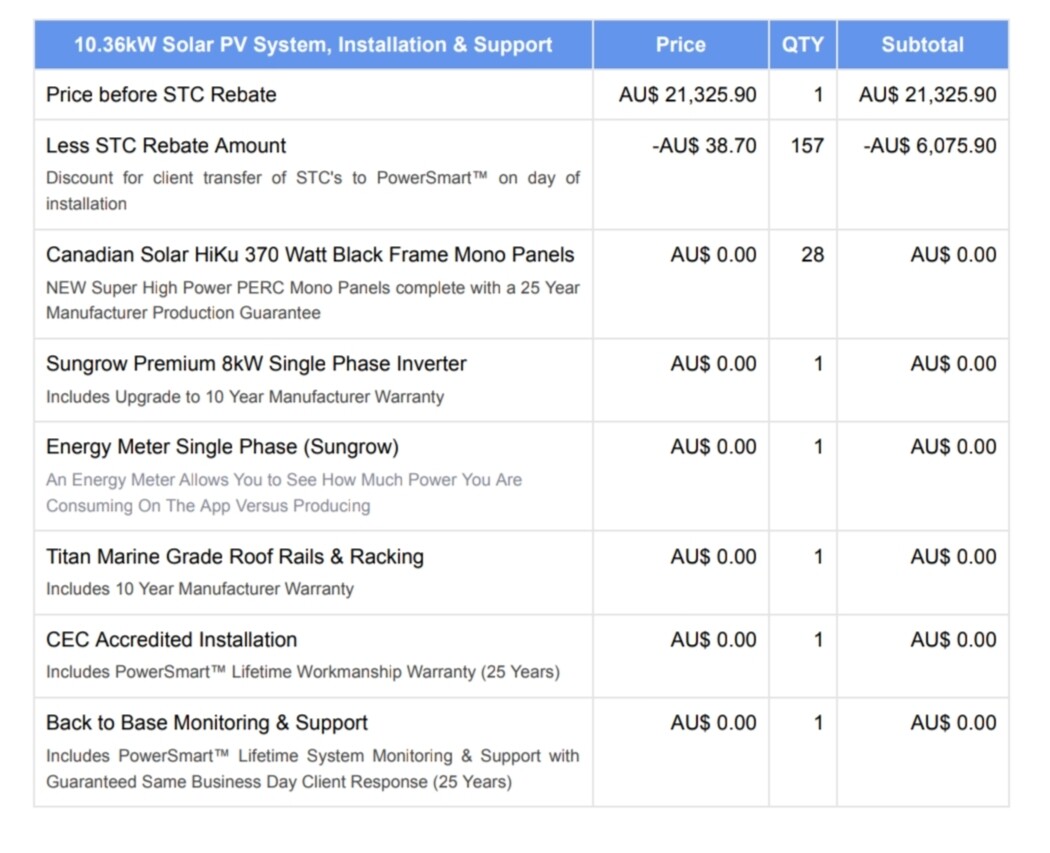Viewport: 1050px width, 853px height.
Task: Click the quantity '1' in the Energy Meter row
Action: click(x=818, y=447)
